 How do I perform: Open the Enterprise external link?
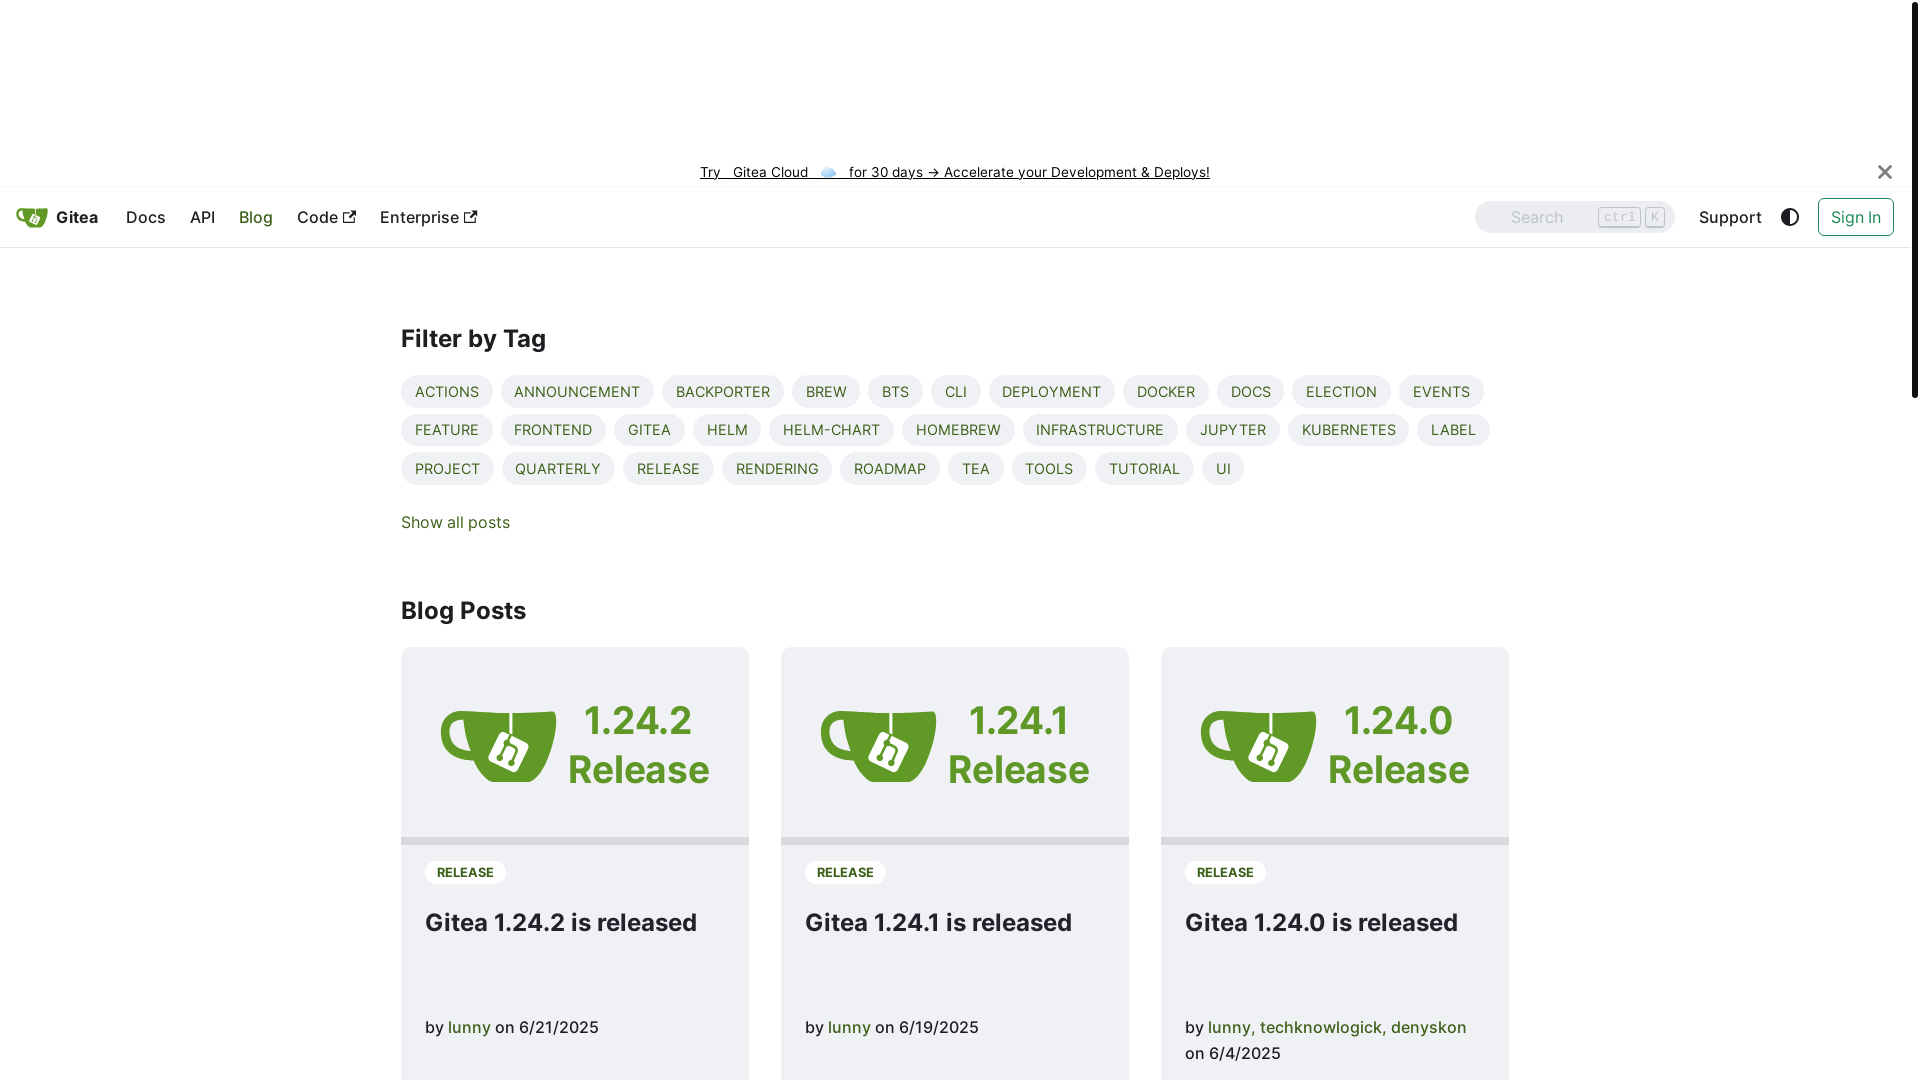(428, 217)
